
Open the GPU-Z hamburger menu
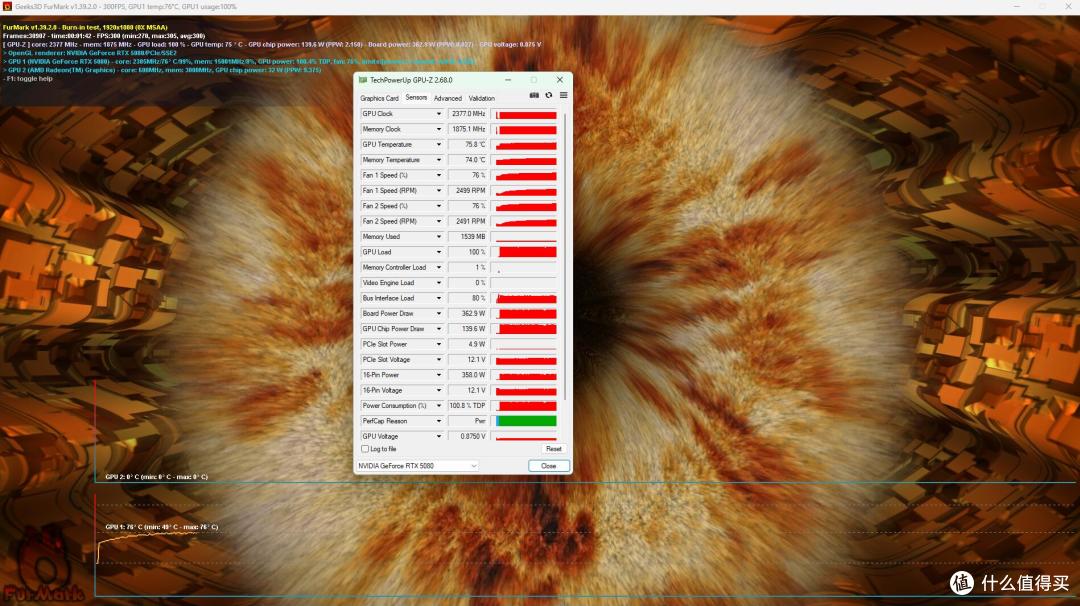(x=563, y=96)
